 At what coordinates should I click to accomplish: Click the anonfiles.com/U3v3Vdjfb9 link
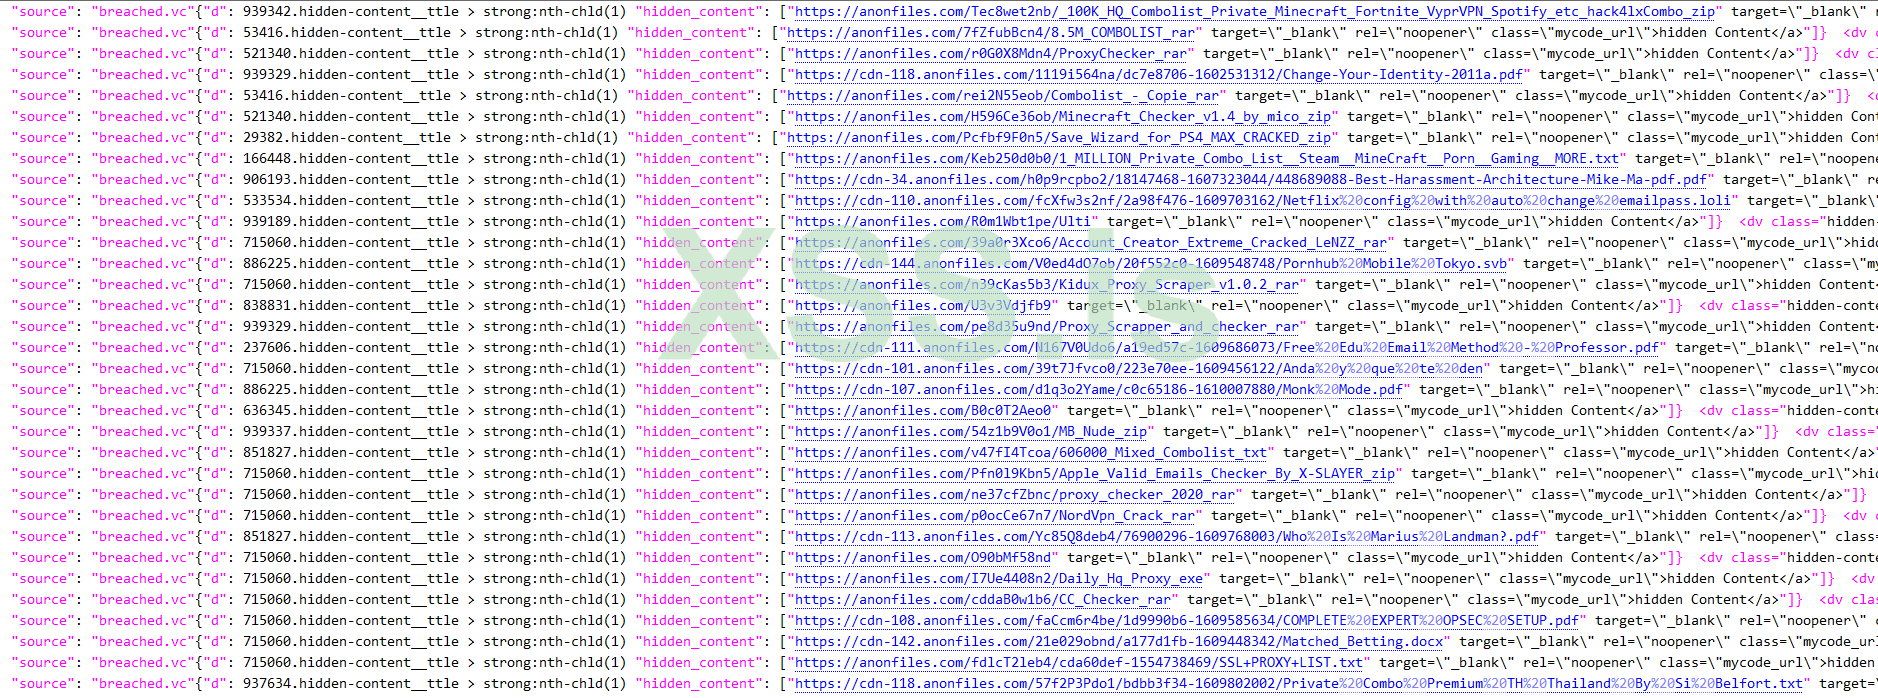pos(923,306)
